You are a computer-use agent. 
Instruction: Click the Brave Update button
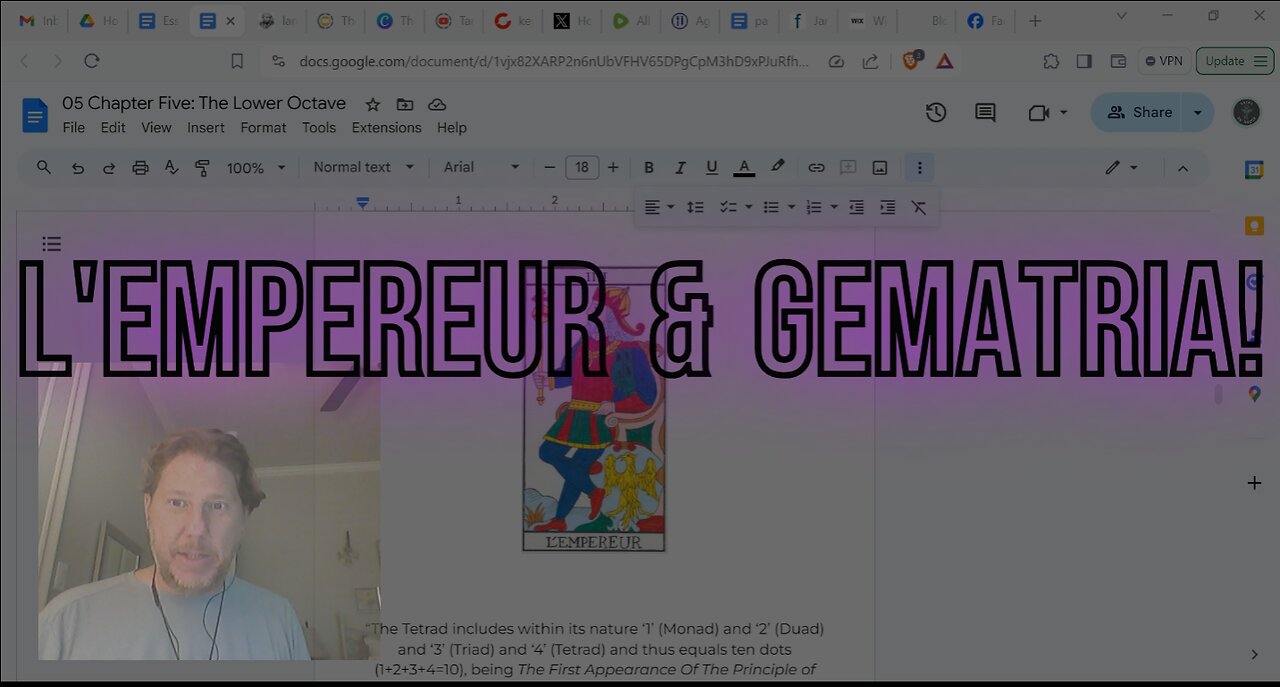pos(1234,61)
